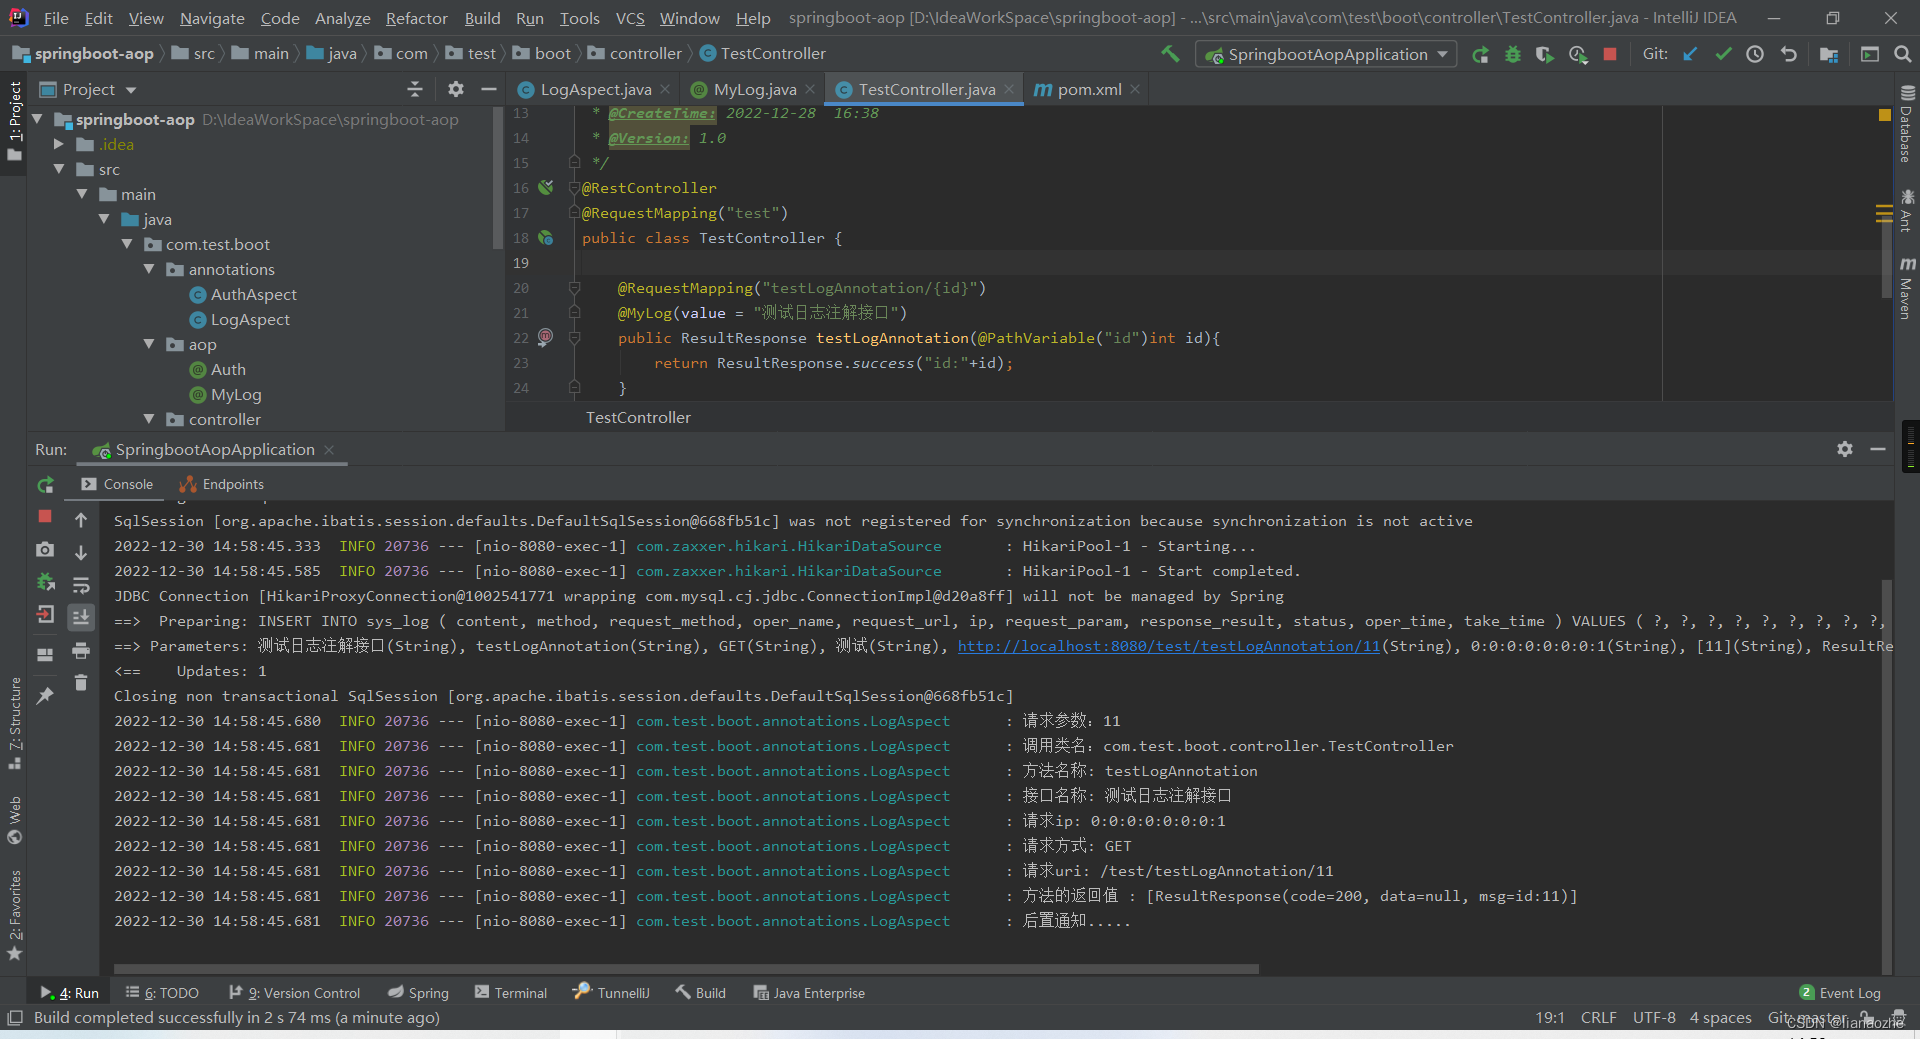Toggle soft-wrap in console
The height and width of the screenshot is (1039, 1920).
[81, 585]
